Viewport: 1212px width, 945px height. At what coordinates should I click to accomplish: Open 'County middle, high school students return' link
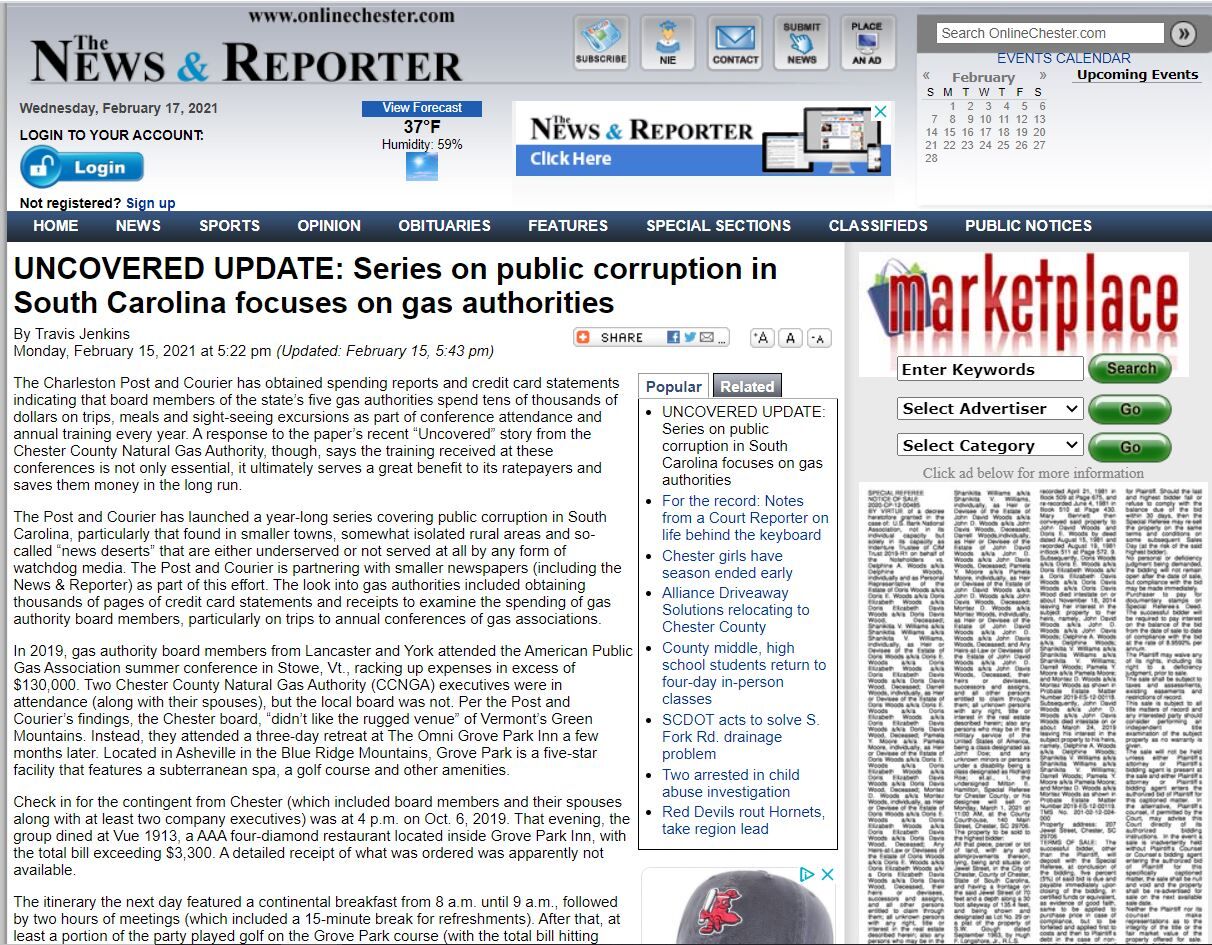click(744, 673)
